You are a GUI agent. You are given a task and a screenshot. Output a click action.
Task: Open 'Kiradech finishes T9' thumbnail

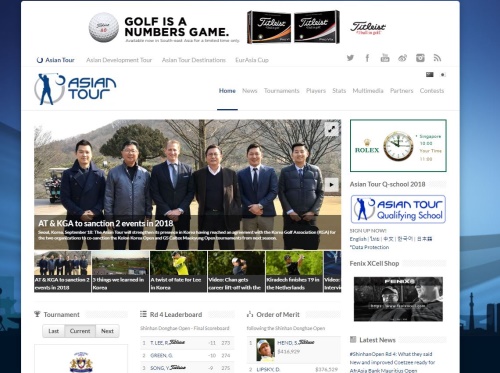coord(294,272)
